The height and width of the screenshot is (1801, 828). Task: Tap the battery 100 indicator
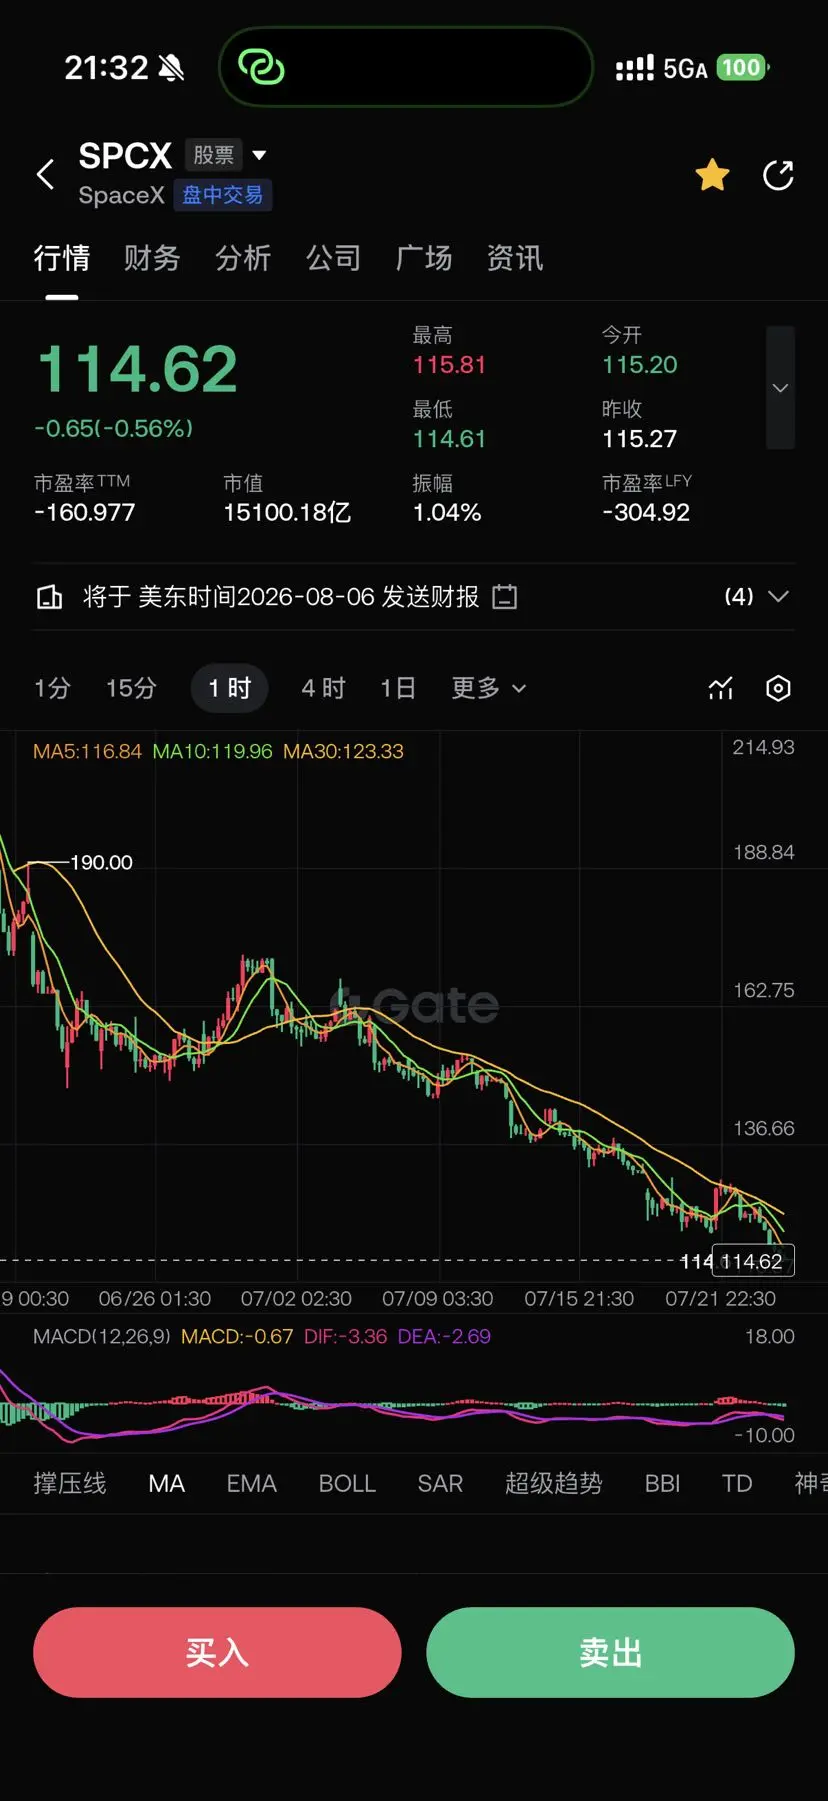point(743,67)
